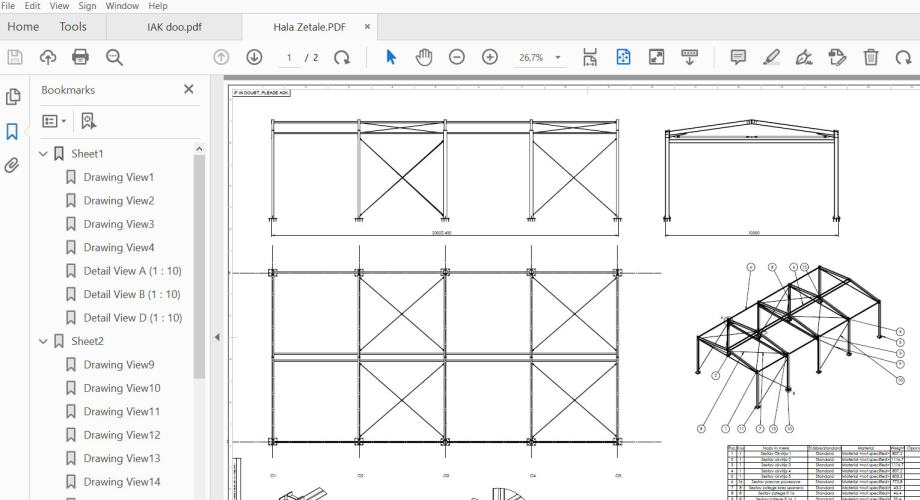Select the Highlight text pen tool

point(772,58)
